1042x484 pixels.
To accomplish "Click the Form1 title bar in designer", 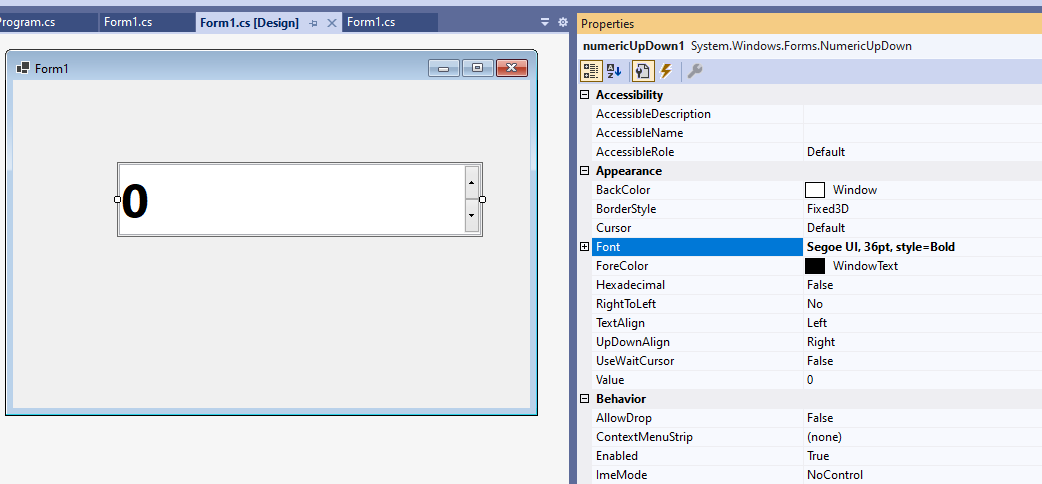I will point(271,68).
